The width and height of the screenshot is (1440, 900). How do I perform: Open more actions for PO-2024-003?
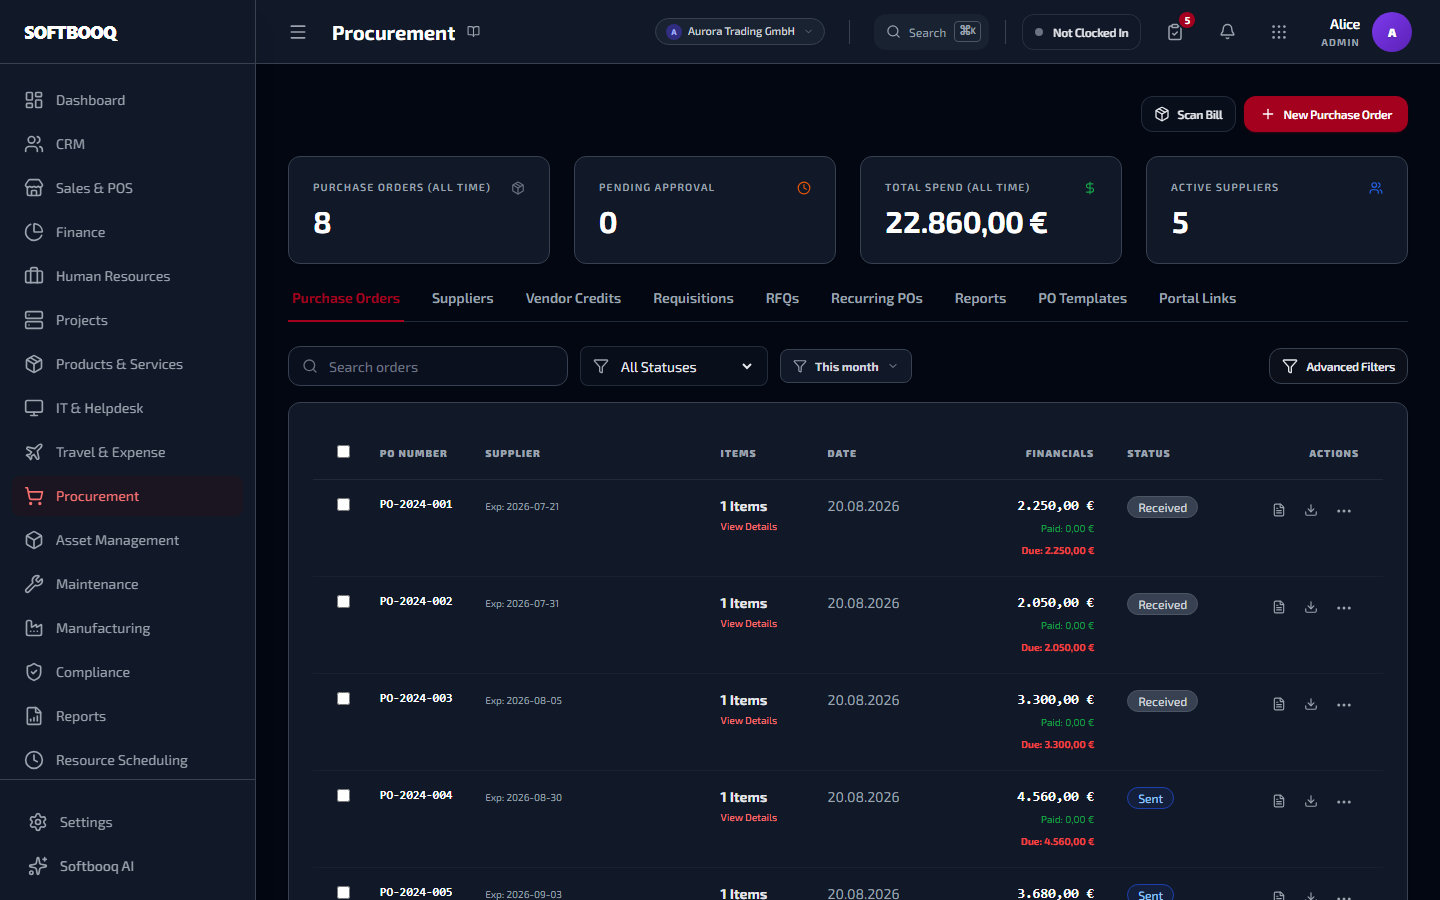pyautogui.click(x=1344, y=704)
